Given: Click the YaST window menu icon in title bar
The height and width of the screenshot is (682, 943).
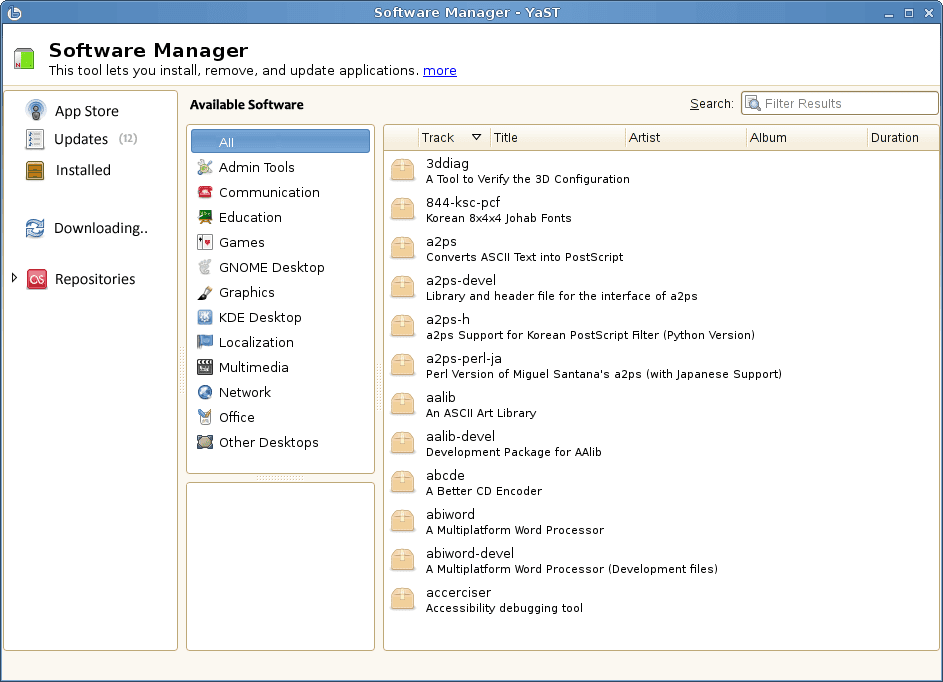Looking at the screenshot, I should (14, 13).
